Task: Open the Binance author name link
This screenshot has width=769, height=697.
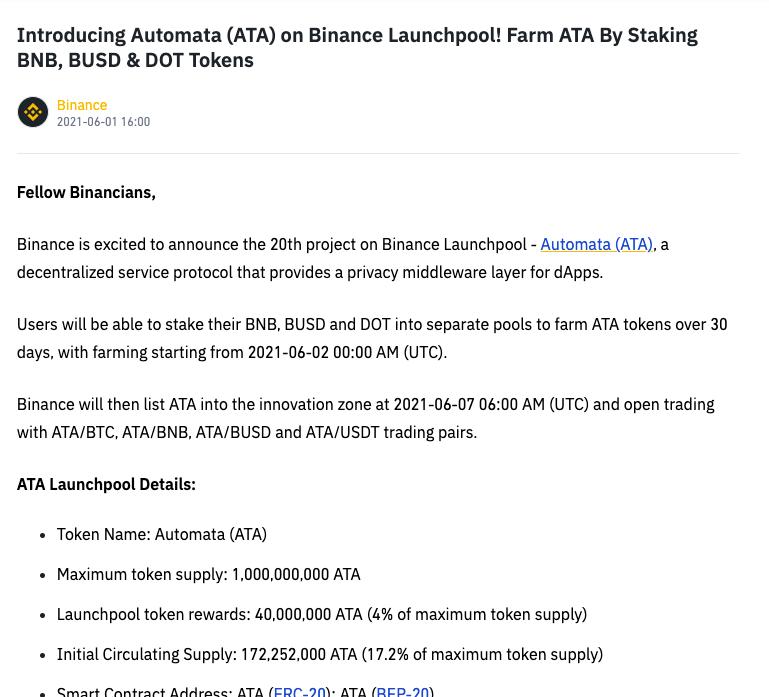Action: point(81,105)
